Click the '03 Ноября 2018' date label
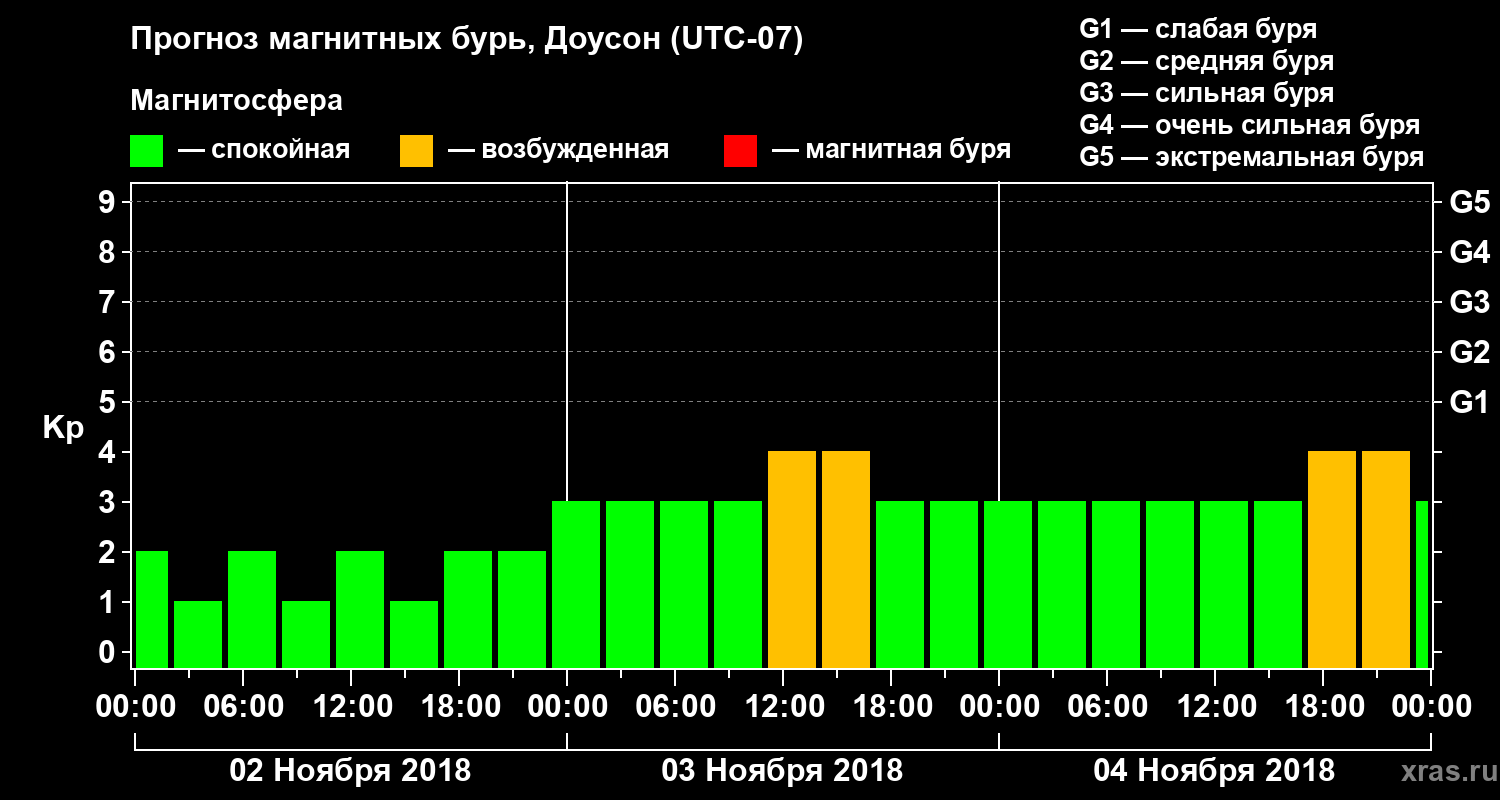Image resolution: width=1500 pixels, height=800 pixels. (782, 771)
